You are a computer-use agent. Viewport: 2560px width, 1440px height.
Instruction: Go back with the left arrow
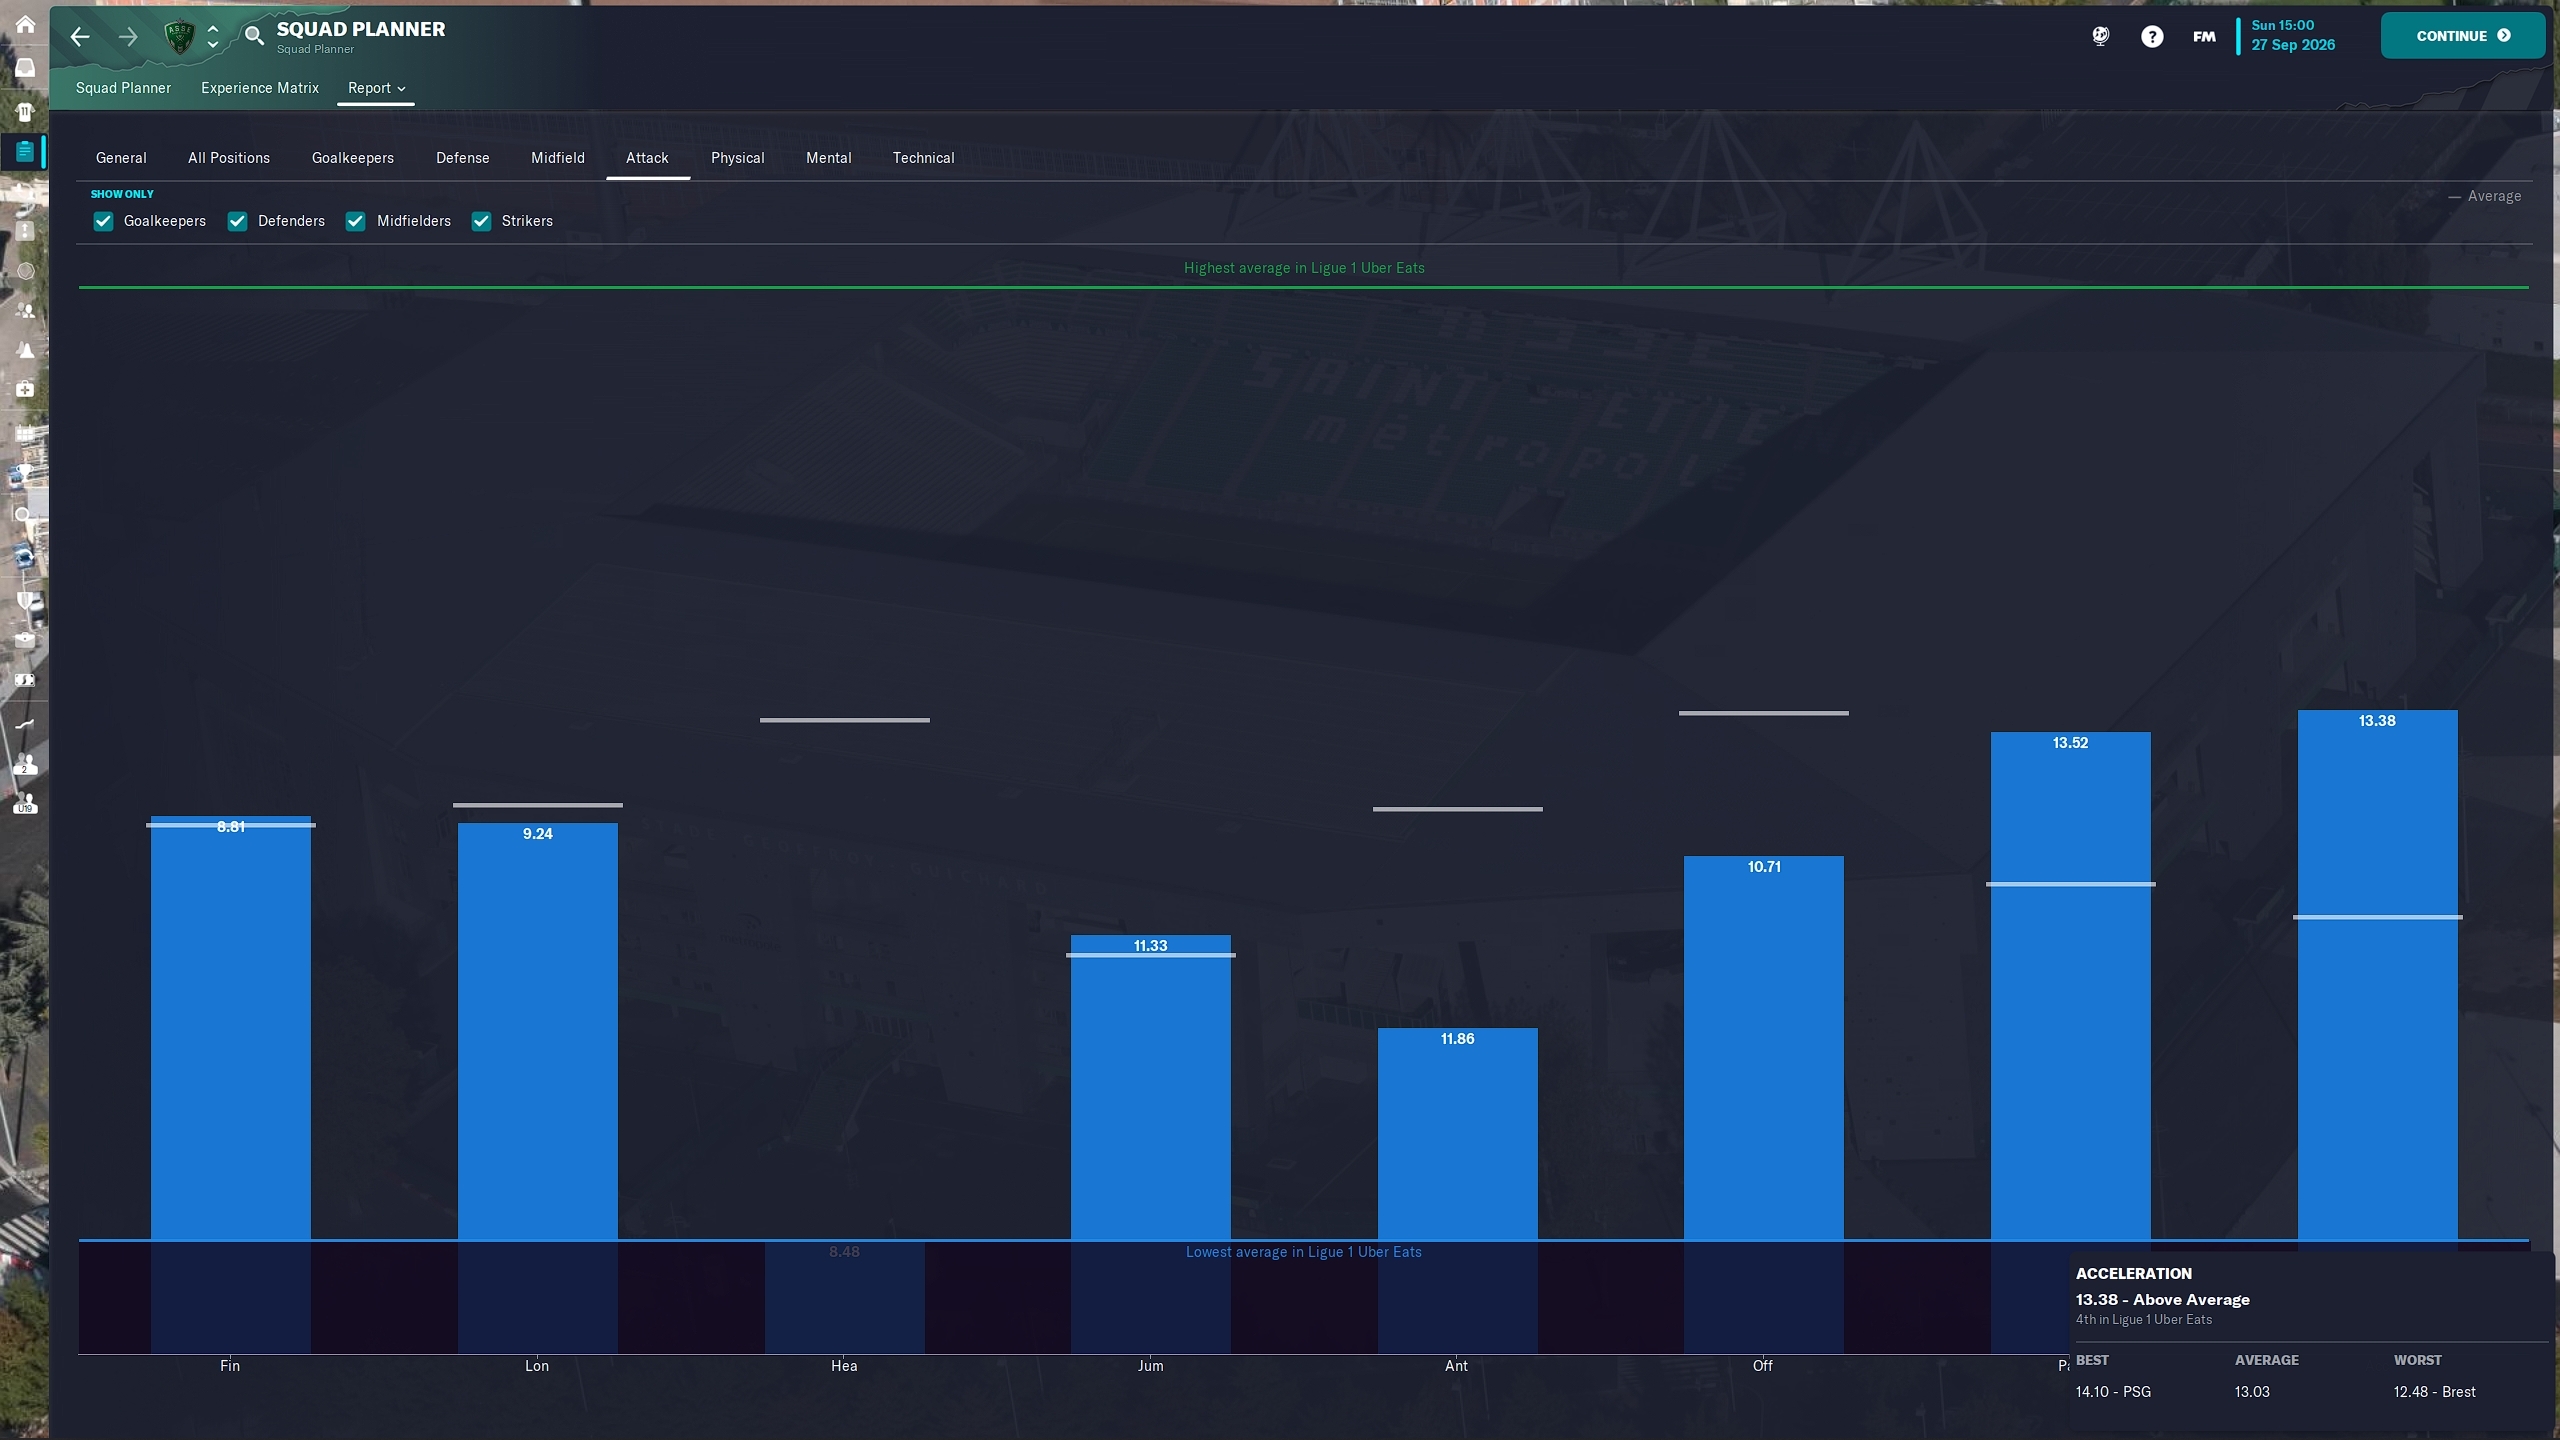pyautogui.click(x=80, y=37)
